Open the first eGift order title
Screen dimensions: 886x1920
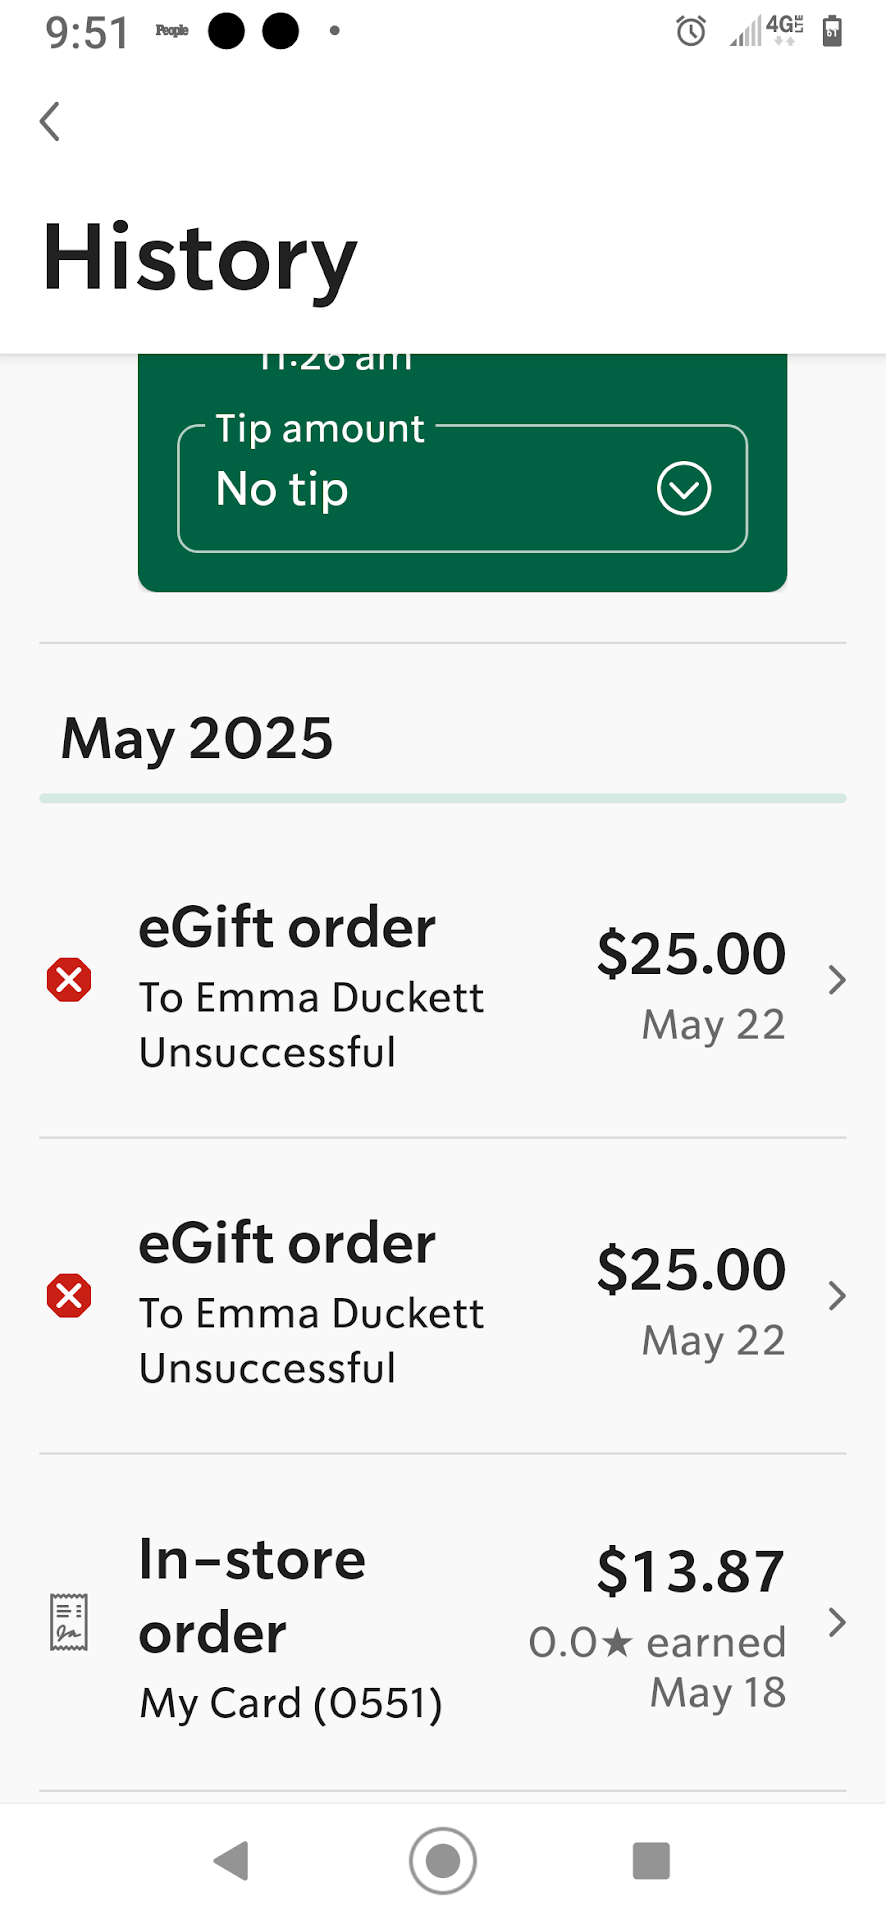287,928
